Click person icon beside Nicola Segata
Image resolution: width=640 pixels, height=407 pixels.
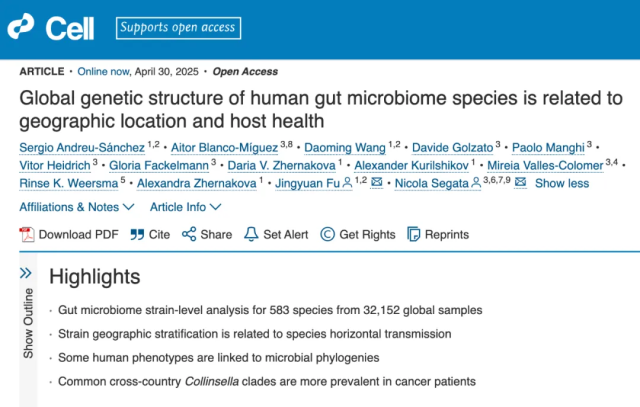point(476,183)
